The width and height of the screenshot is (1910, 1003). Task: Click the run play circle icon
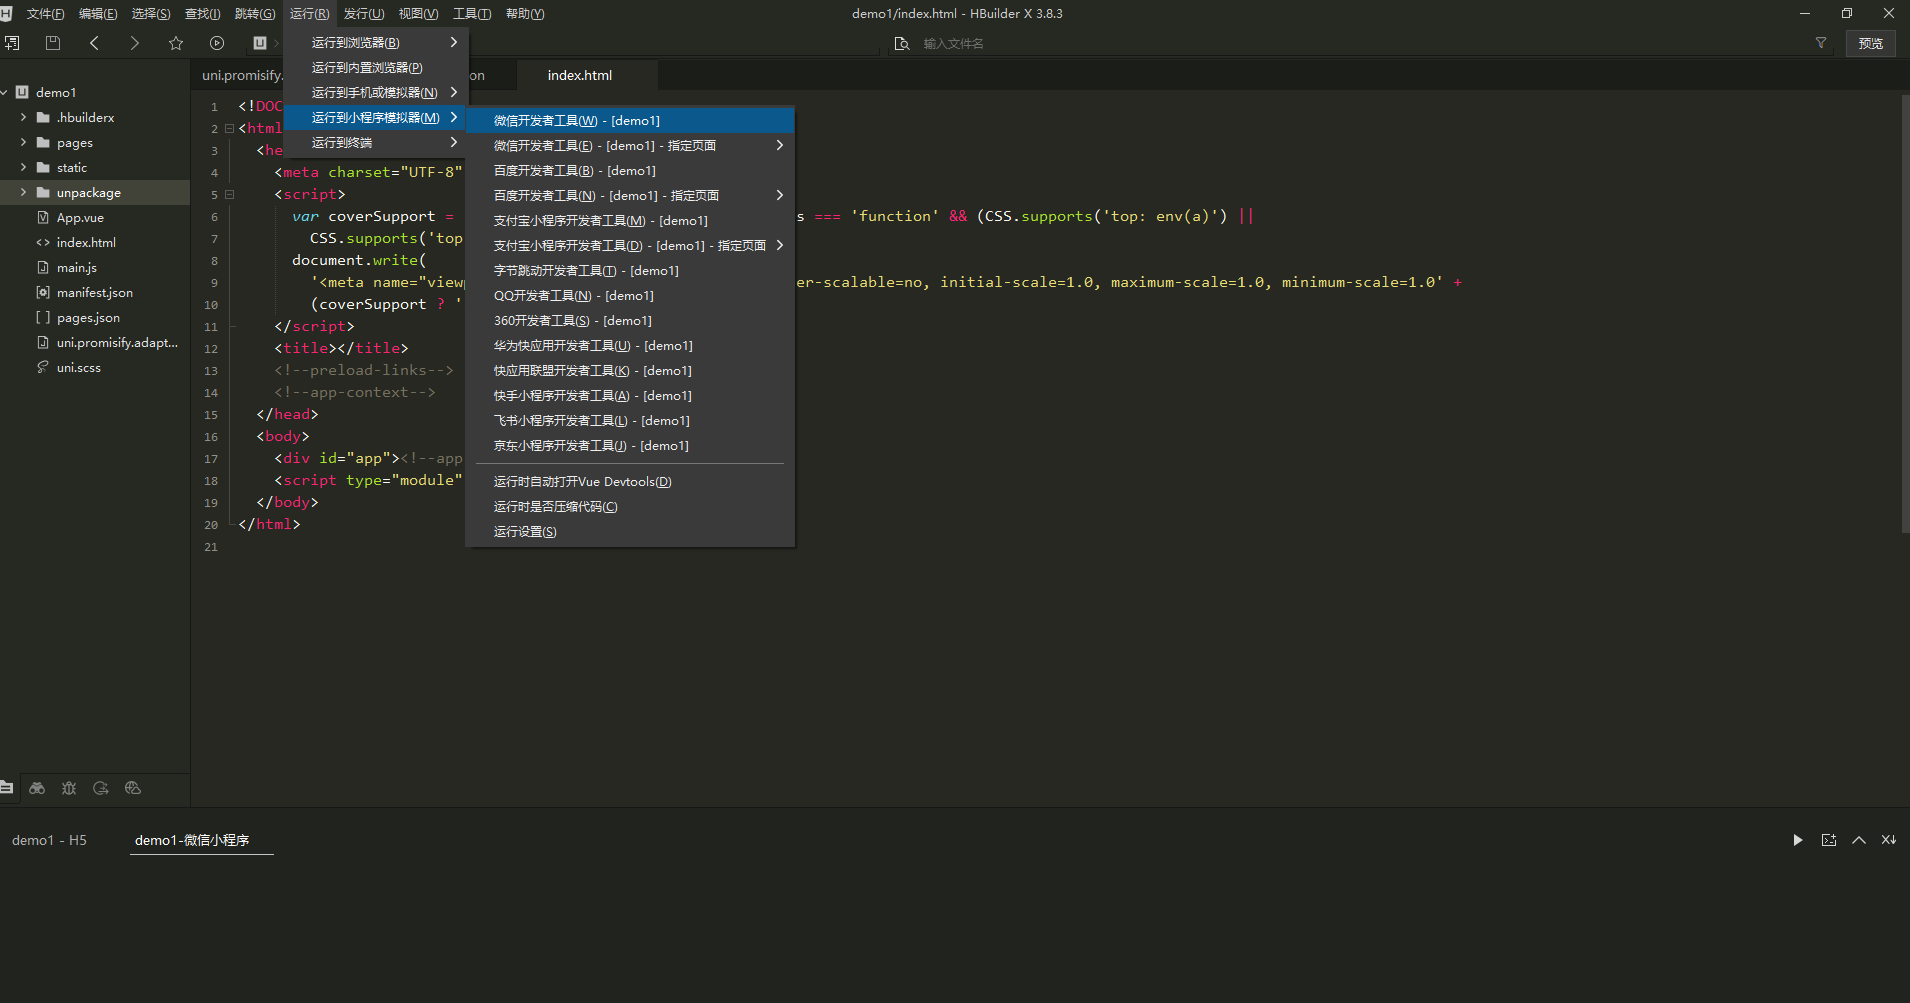coord(217,43)
